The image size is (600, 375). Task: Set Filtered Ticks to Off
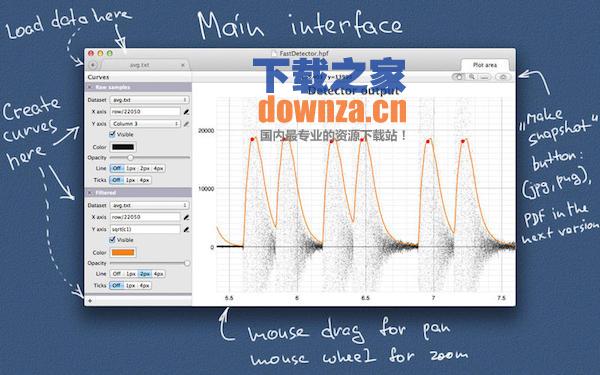pyautogui.click(x=117, y=285)
